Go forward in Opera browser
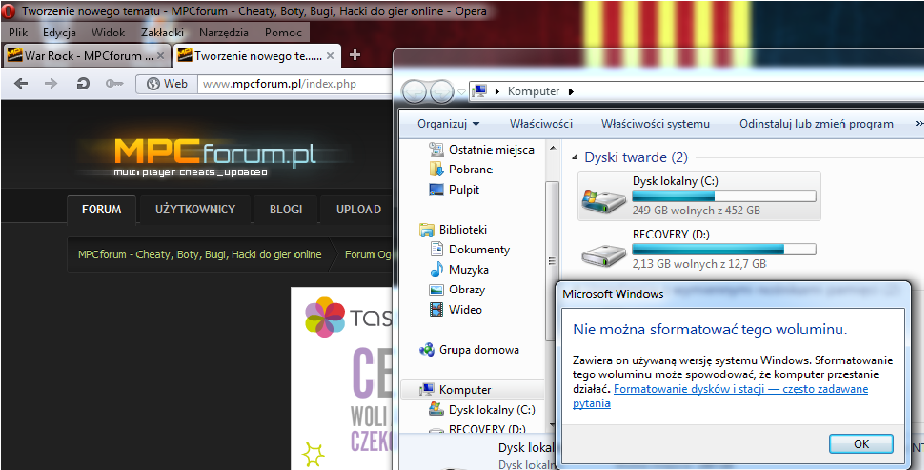The height and width of the screenshot is (470, 924). pyautogui.click(x=51, y=84)
